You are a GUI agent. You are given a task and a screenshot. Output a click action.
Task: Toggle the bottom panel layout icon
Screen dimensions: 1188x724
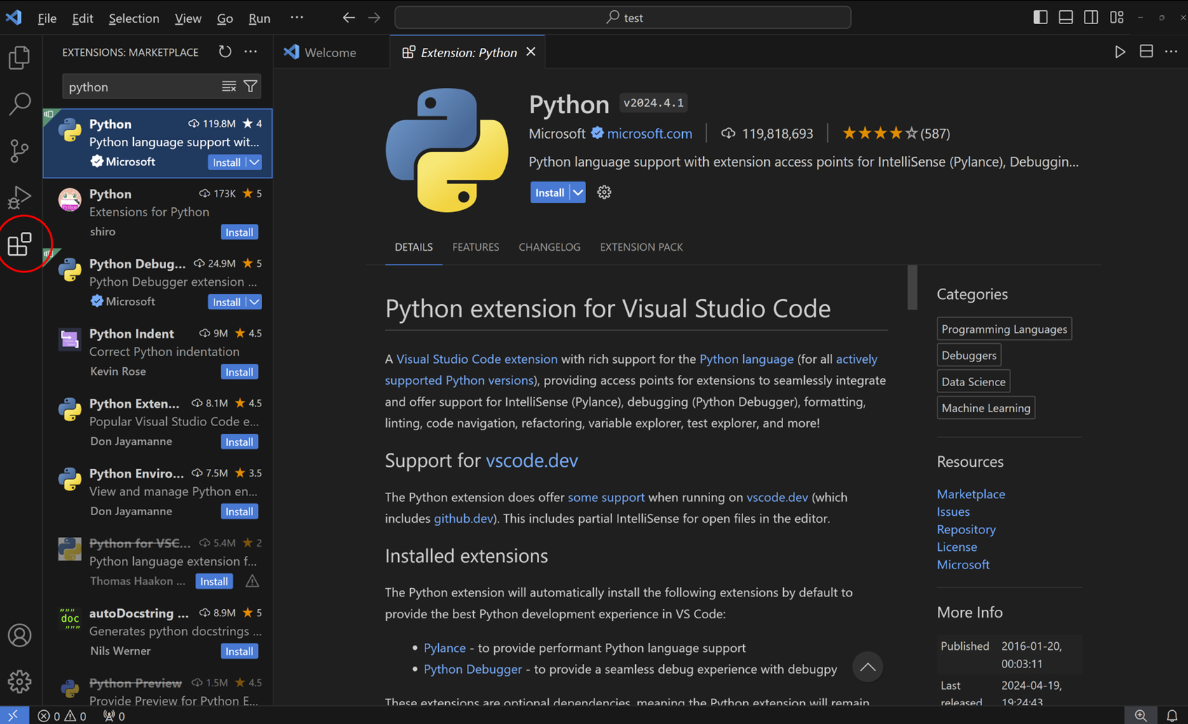1065,17
